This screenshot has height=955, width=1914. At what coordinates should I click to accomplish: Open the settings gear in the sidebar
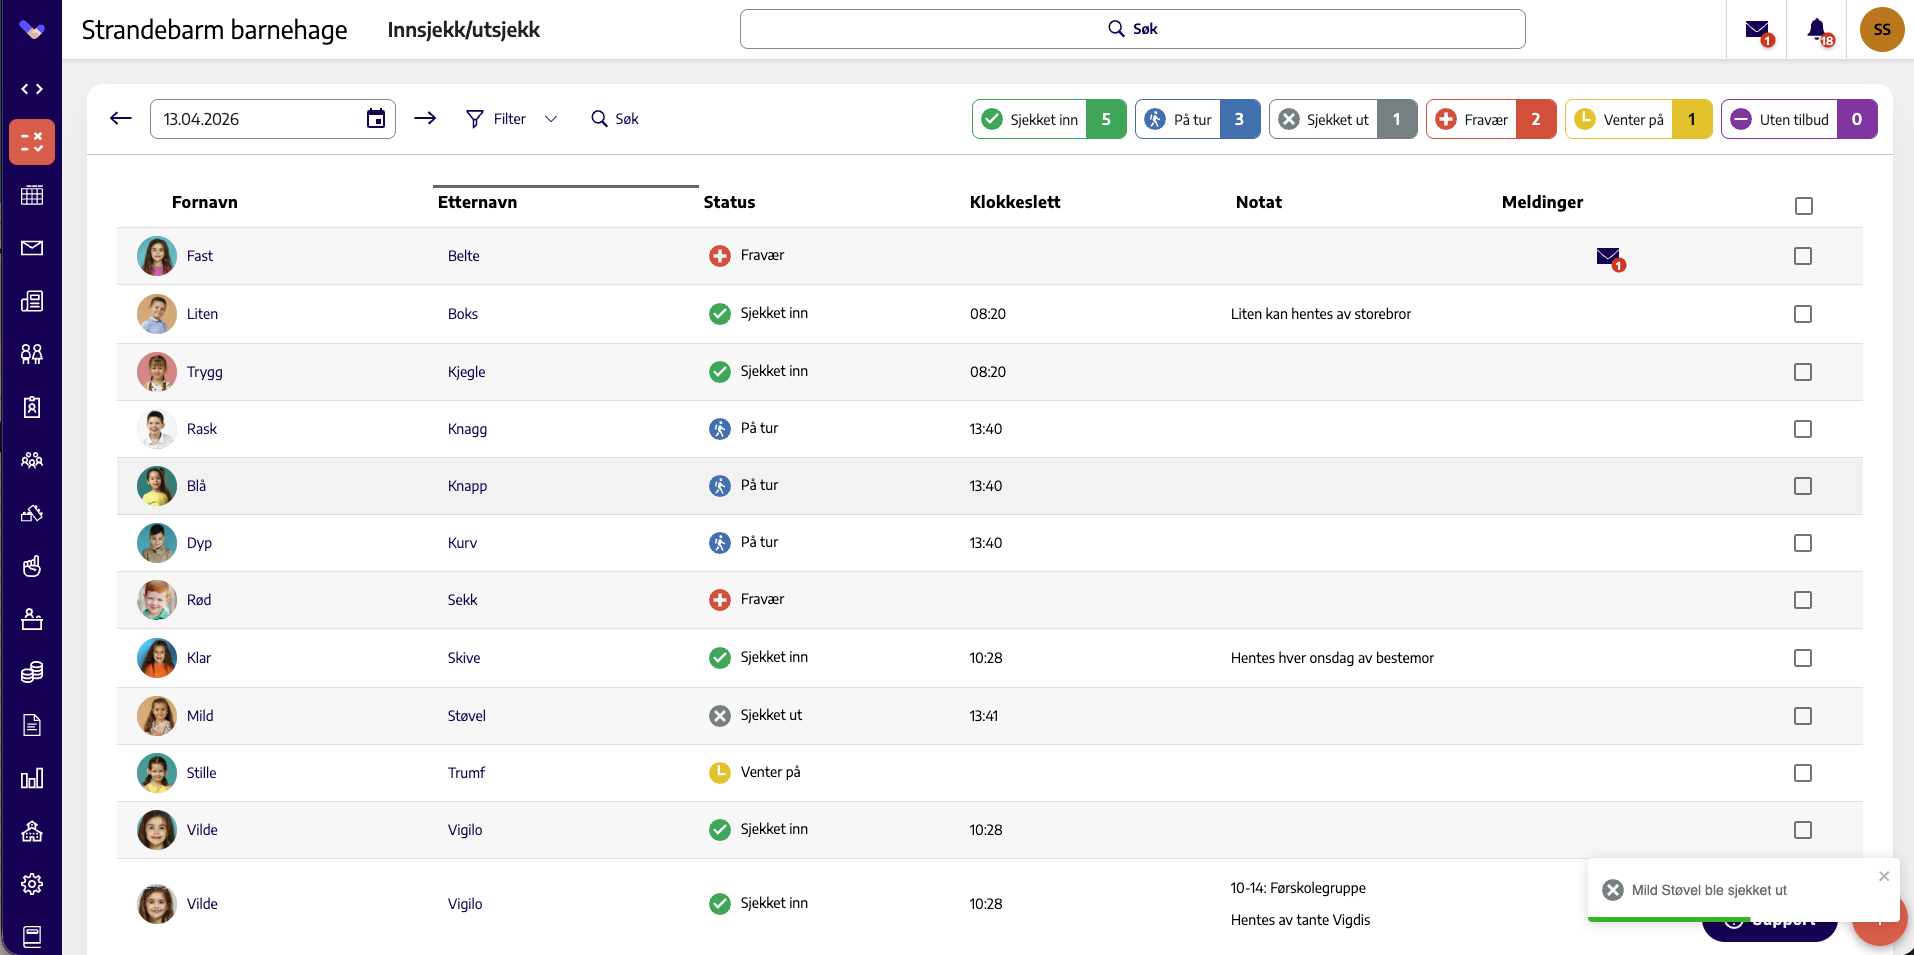coord(32,884)
